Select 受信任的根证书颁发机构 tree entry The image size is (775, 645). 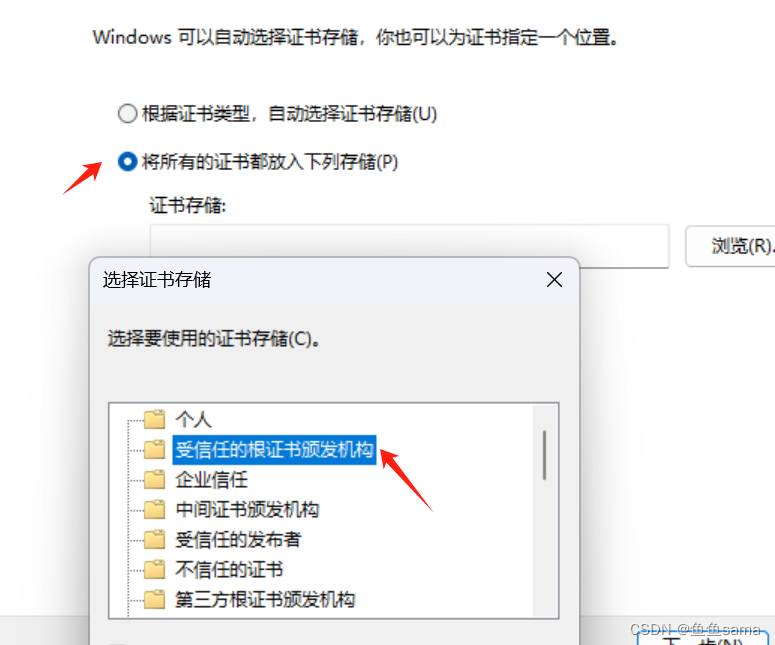pos(274,450)
